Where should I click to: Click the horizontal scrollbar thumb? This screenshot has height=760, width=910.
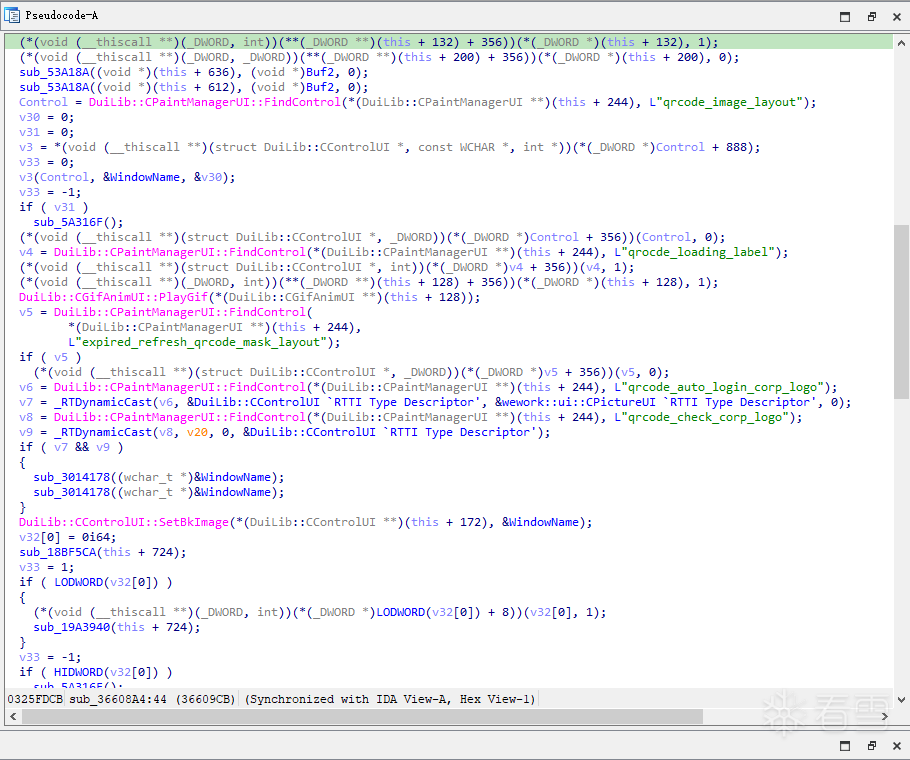coord(362,716)
